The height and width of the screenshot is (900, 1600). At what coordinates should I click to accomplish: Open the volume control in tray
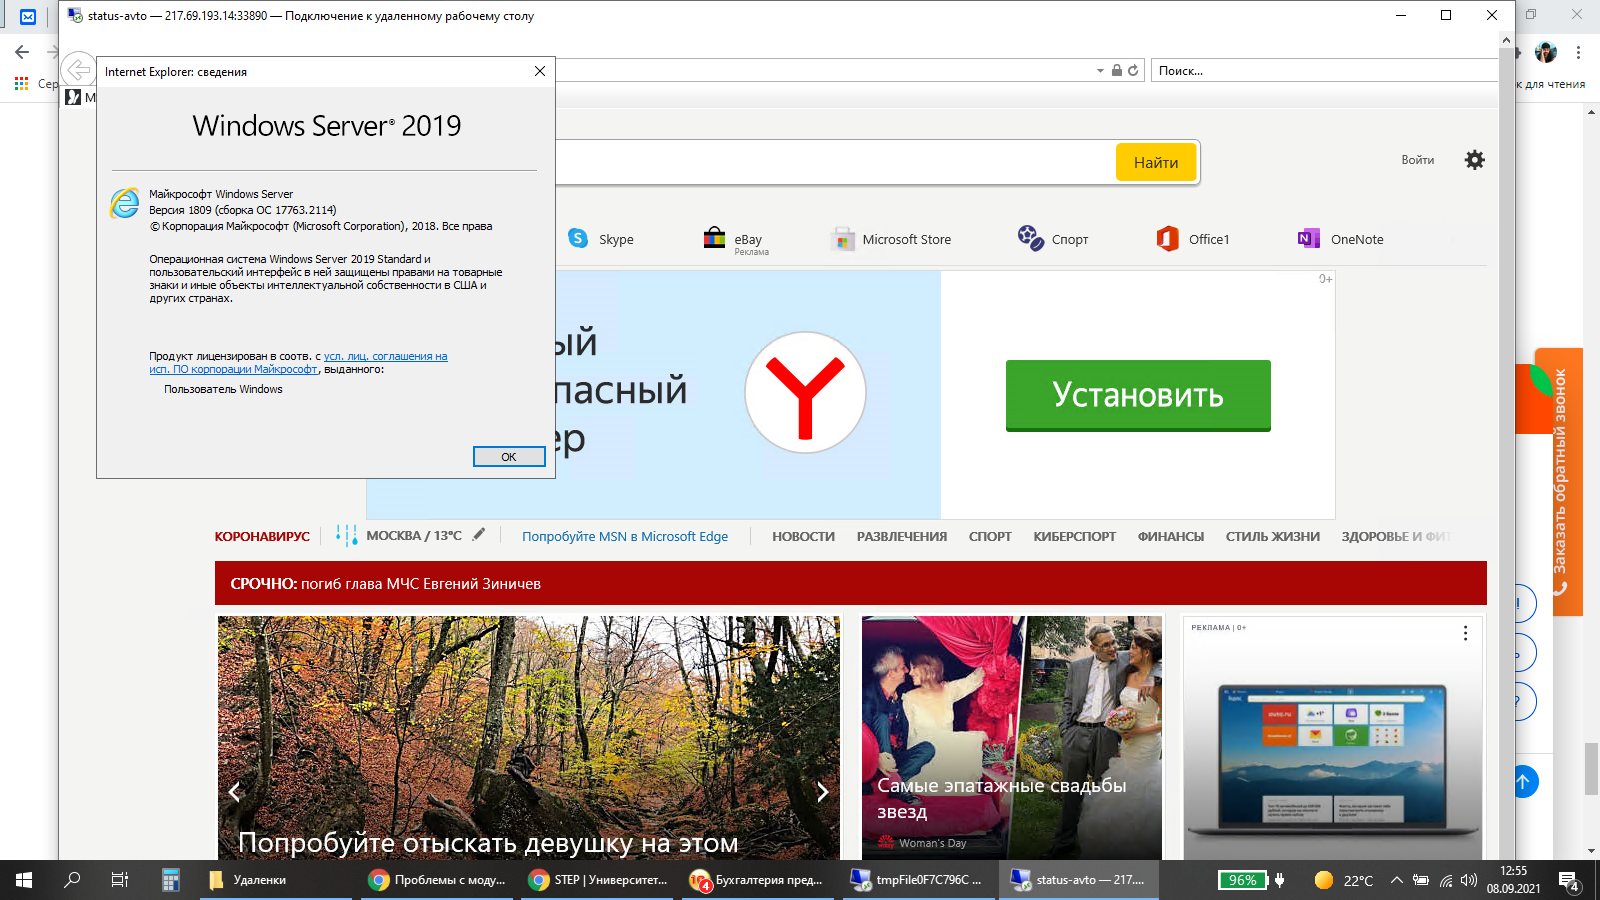pyautogui.click(x=1469, y=880)
